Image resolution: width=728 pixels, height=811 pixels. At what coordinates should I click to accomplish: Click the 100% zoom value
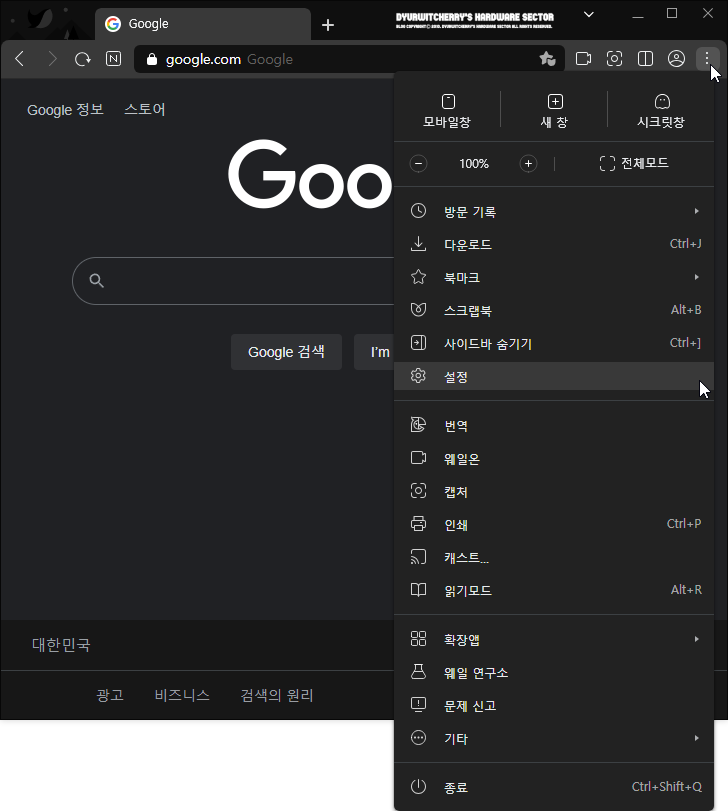tap(474, 164)
